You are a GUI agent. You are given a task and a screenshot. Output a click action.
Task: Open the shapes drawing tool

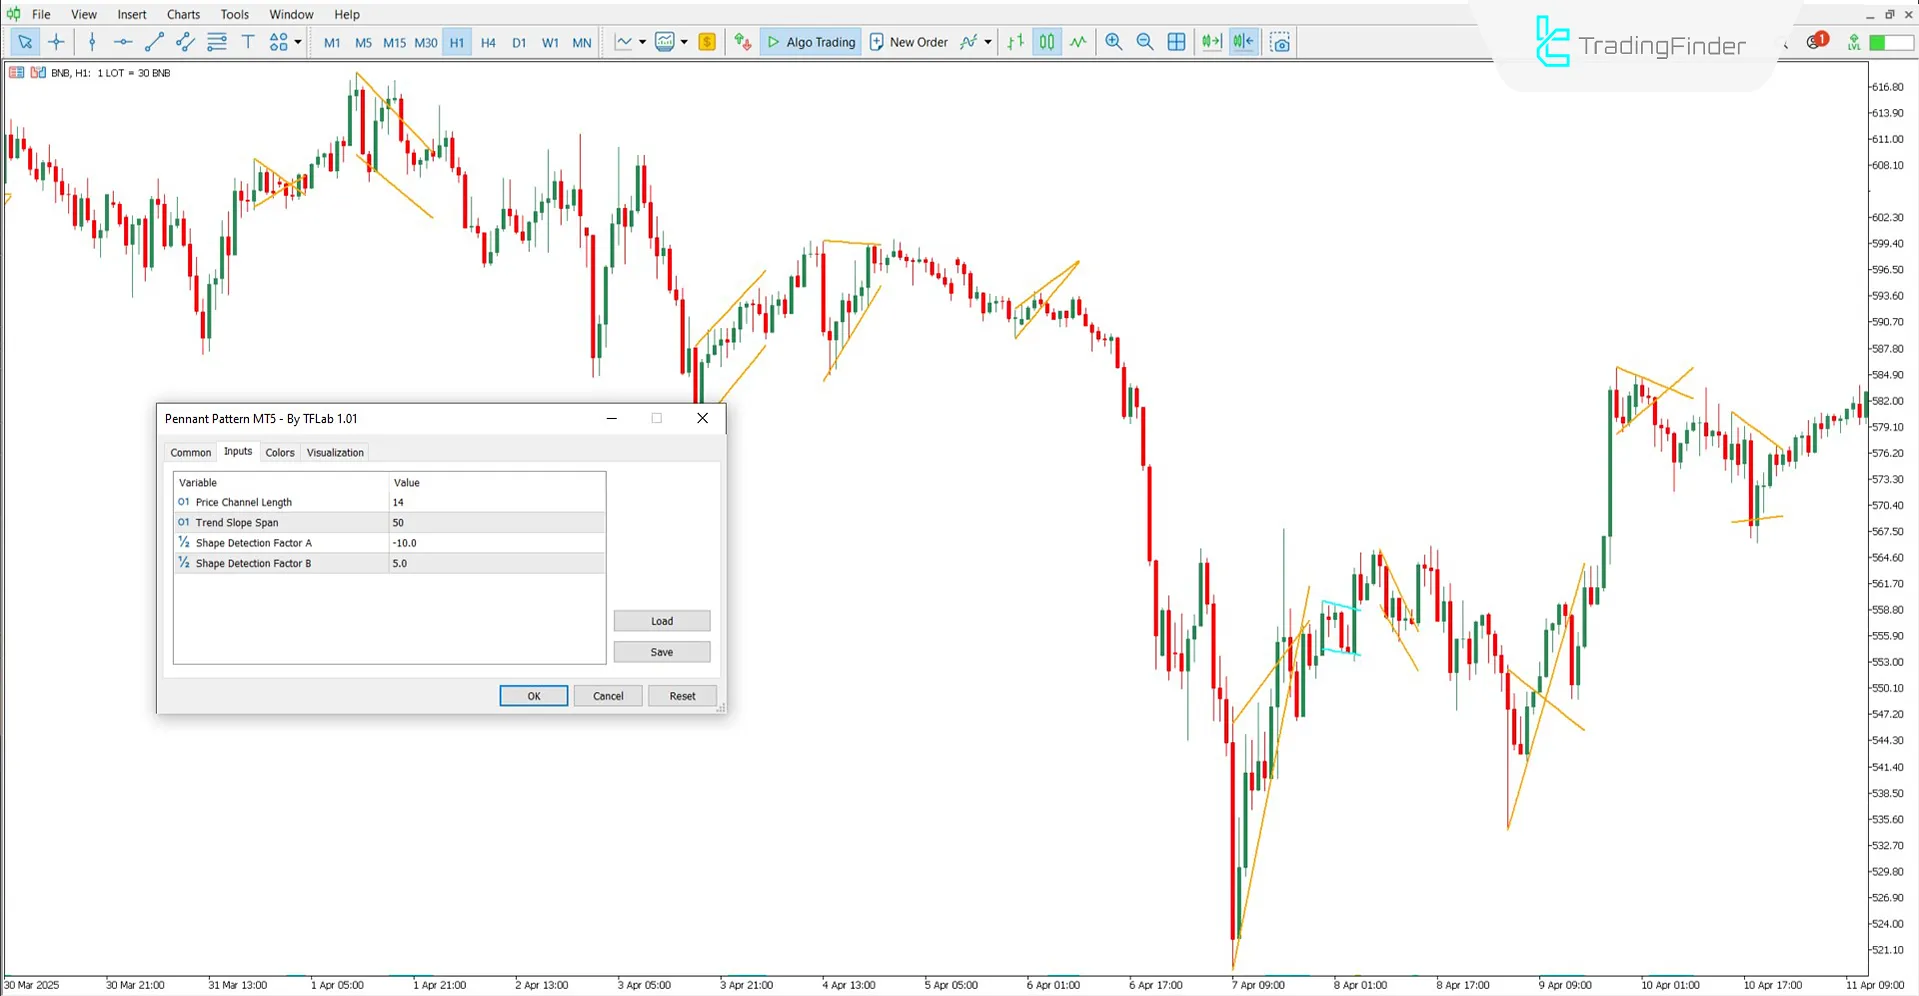point(278,42)
